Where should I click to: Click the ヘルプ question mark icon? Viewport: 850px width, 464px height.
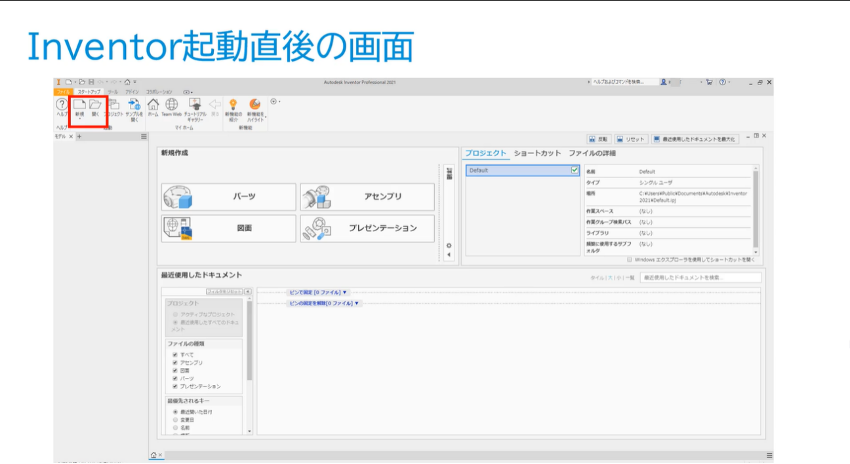click(62, 105)
